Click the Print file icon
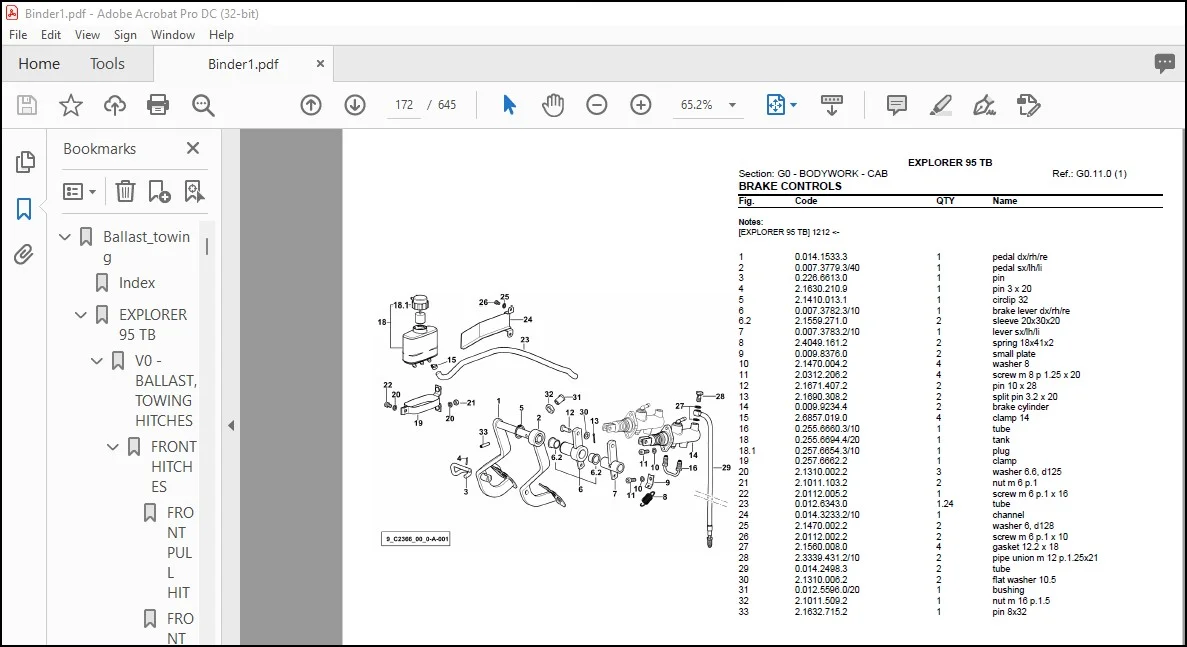Image resolution: width=1187 pixels, height=647 pixels. (x=157, y=104)
